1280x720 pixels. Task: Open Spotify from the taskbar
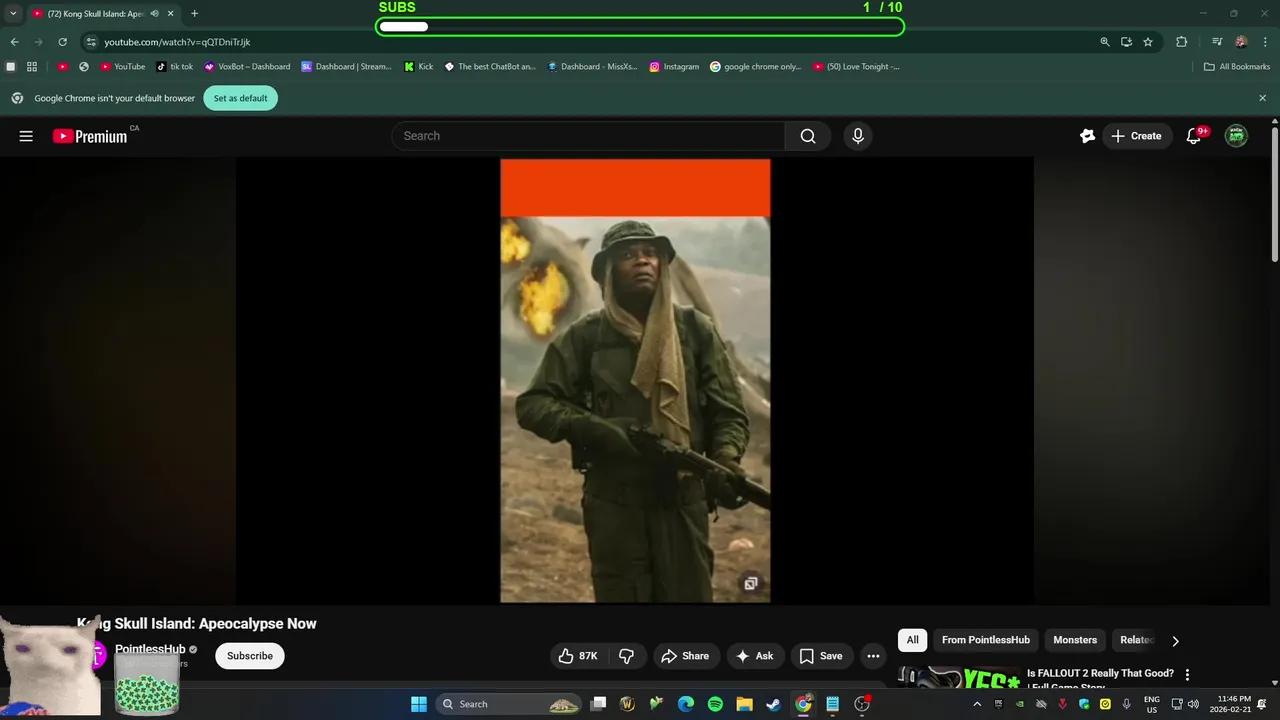tap(715, 704)
